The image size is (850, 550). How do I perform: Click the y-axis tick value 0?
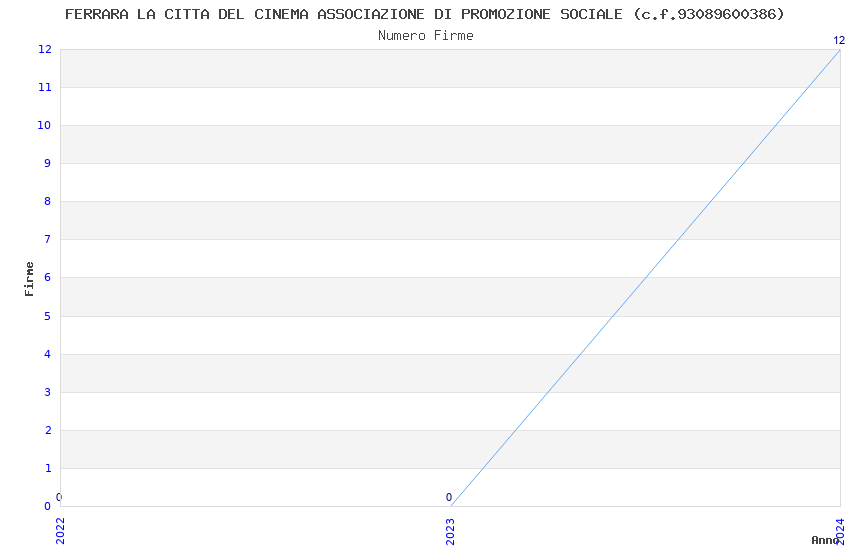pyautogui.click(x=48, y=506)
